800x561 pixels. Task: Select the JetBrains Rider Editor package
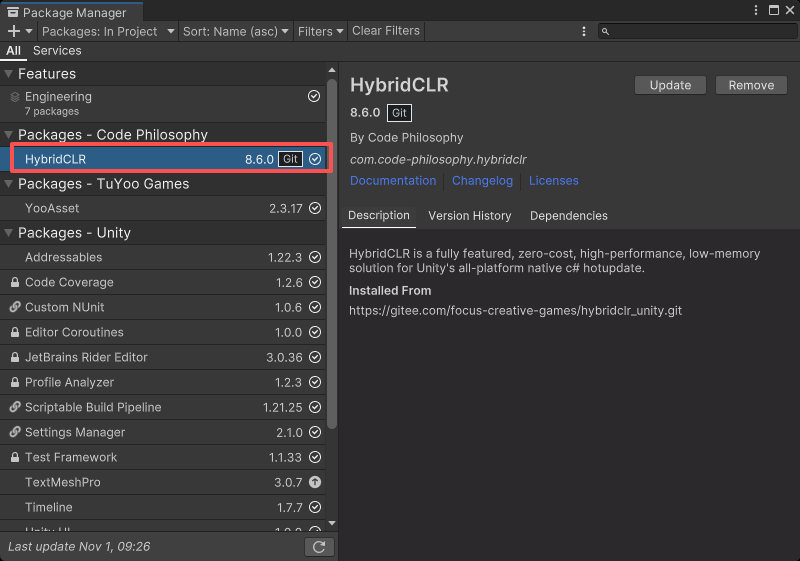[163, 357]
